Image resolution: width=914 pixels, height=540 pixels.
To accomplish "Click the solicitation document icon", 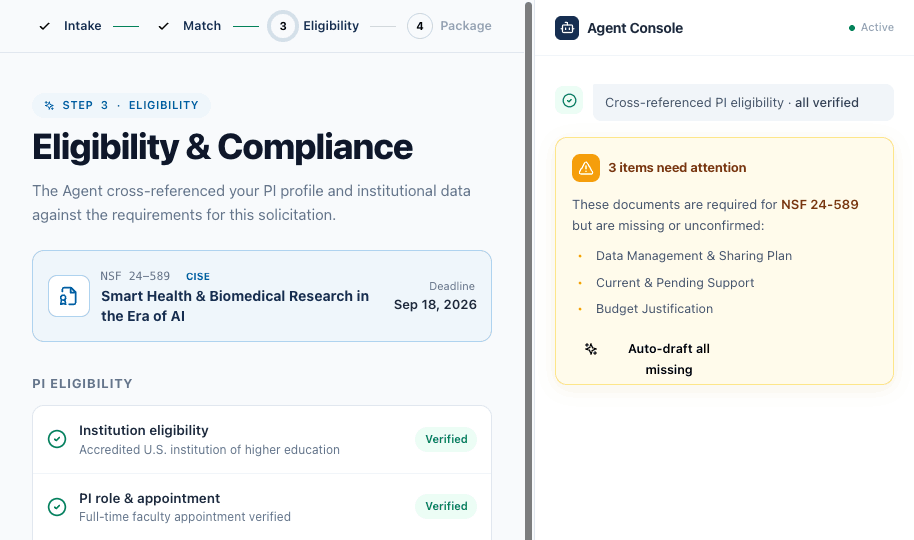I will pos(69,296).
